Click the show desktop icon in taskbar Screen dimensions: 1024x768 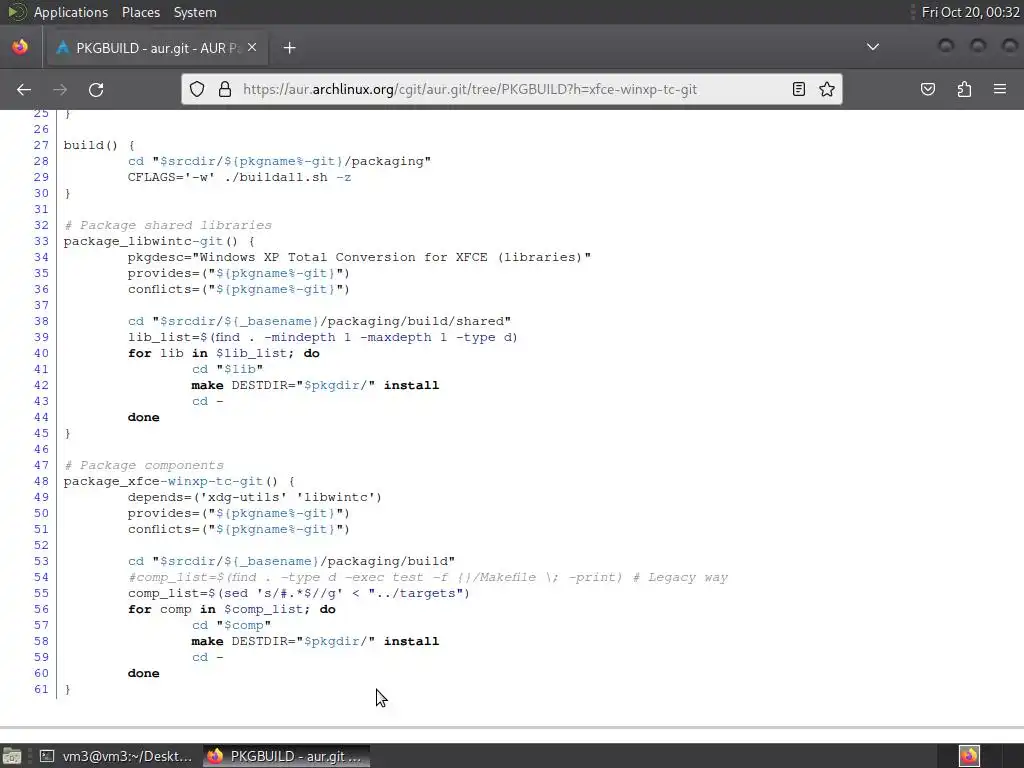point(12,756)
